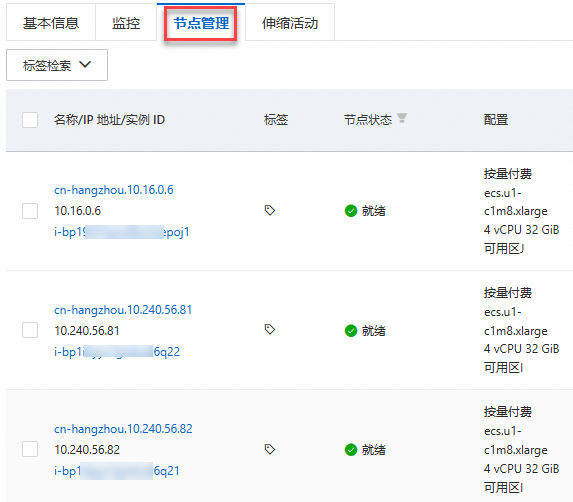Click the IP text 10.240.56.82
This screenshot has height=502, width=573.
tap(87, 450)
